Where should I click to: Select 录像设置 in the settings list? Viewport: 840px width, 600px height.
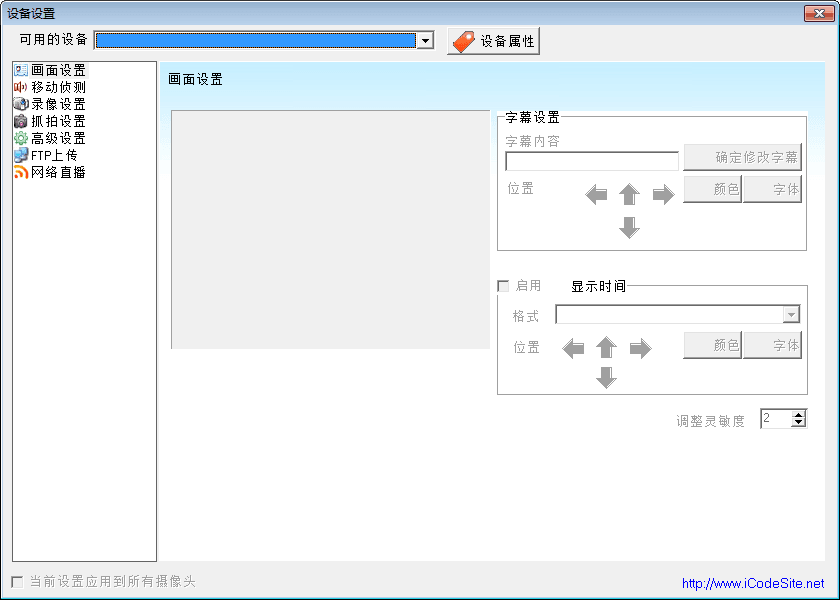point(58,104)
